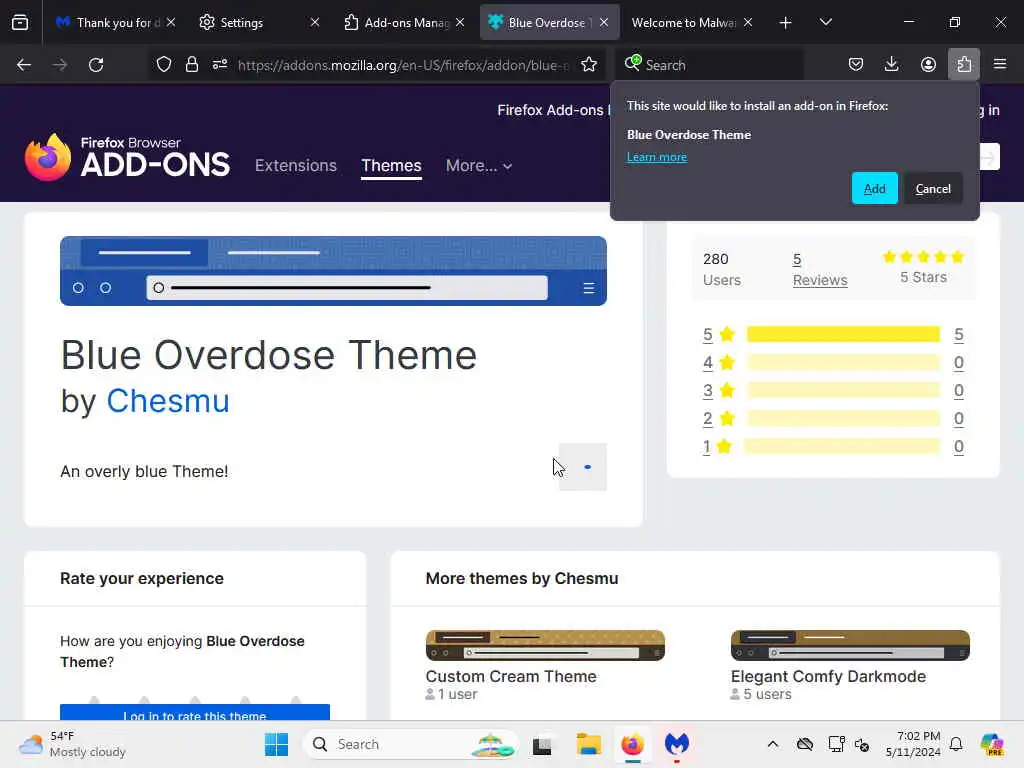Open display connection tray icon

[x=835, y=744]
